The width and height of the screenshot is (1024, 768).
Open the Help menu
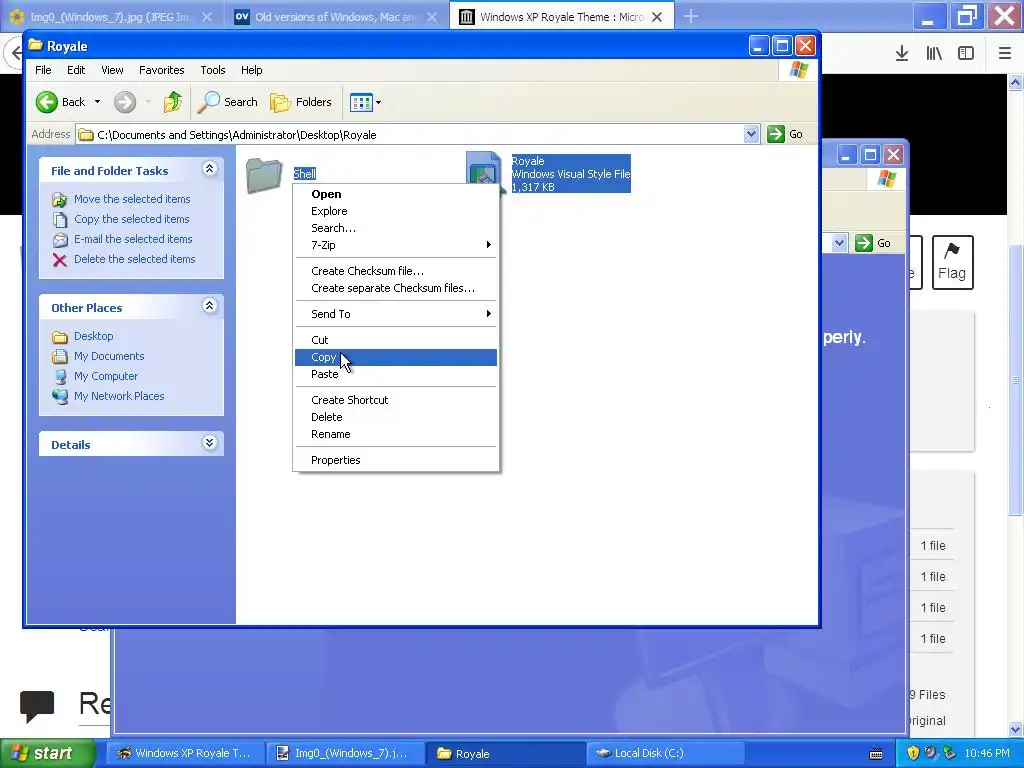tap(251, 70)
